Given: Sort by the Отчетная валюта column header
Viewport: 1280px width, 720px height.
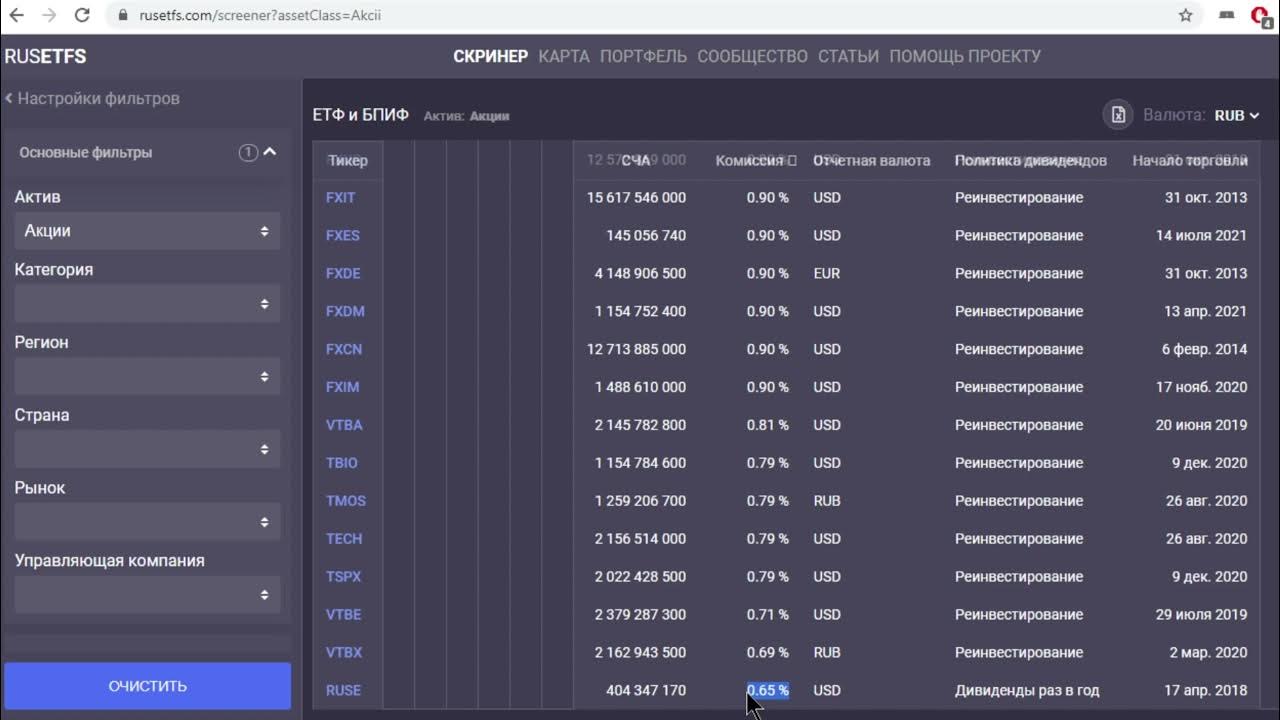Looking at the screenshot, I should click(871, 160).
